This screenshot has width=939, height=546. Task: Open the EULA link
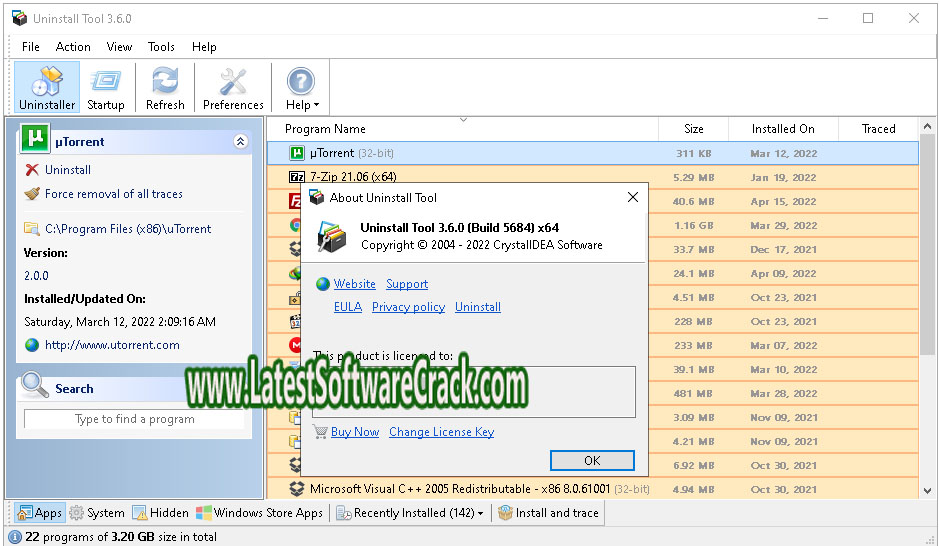[x=347, y=307]
